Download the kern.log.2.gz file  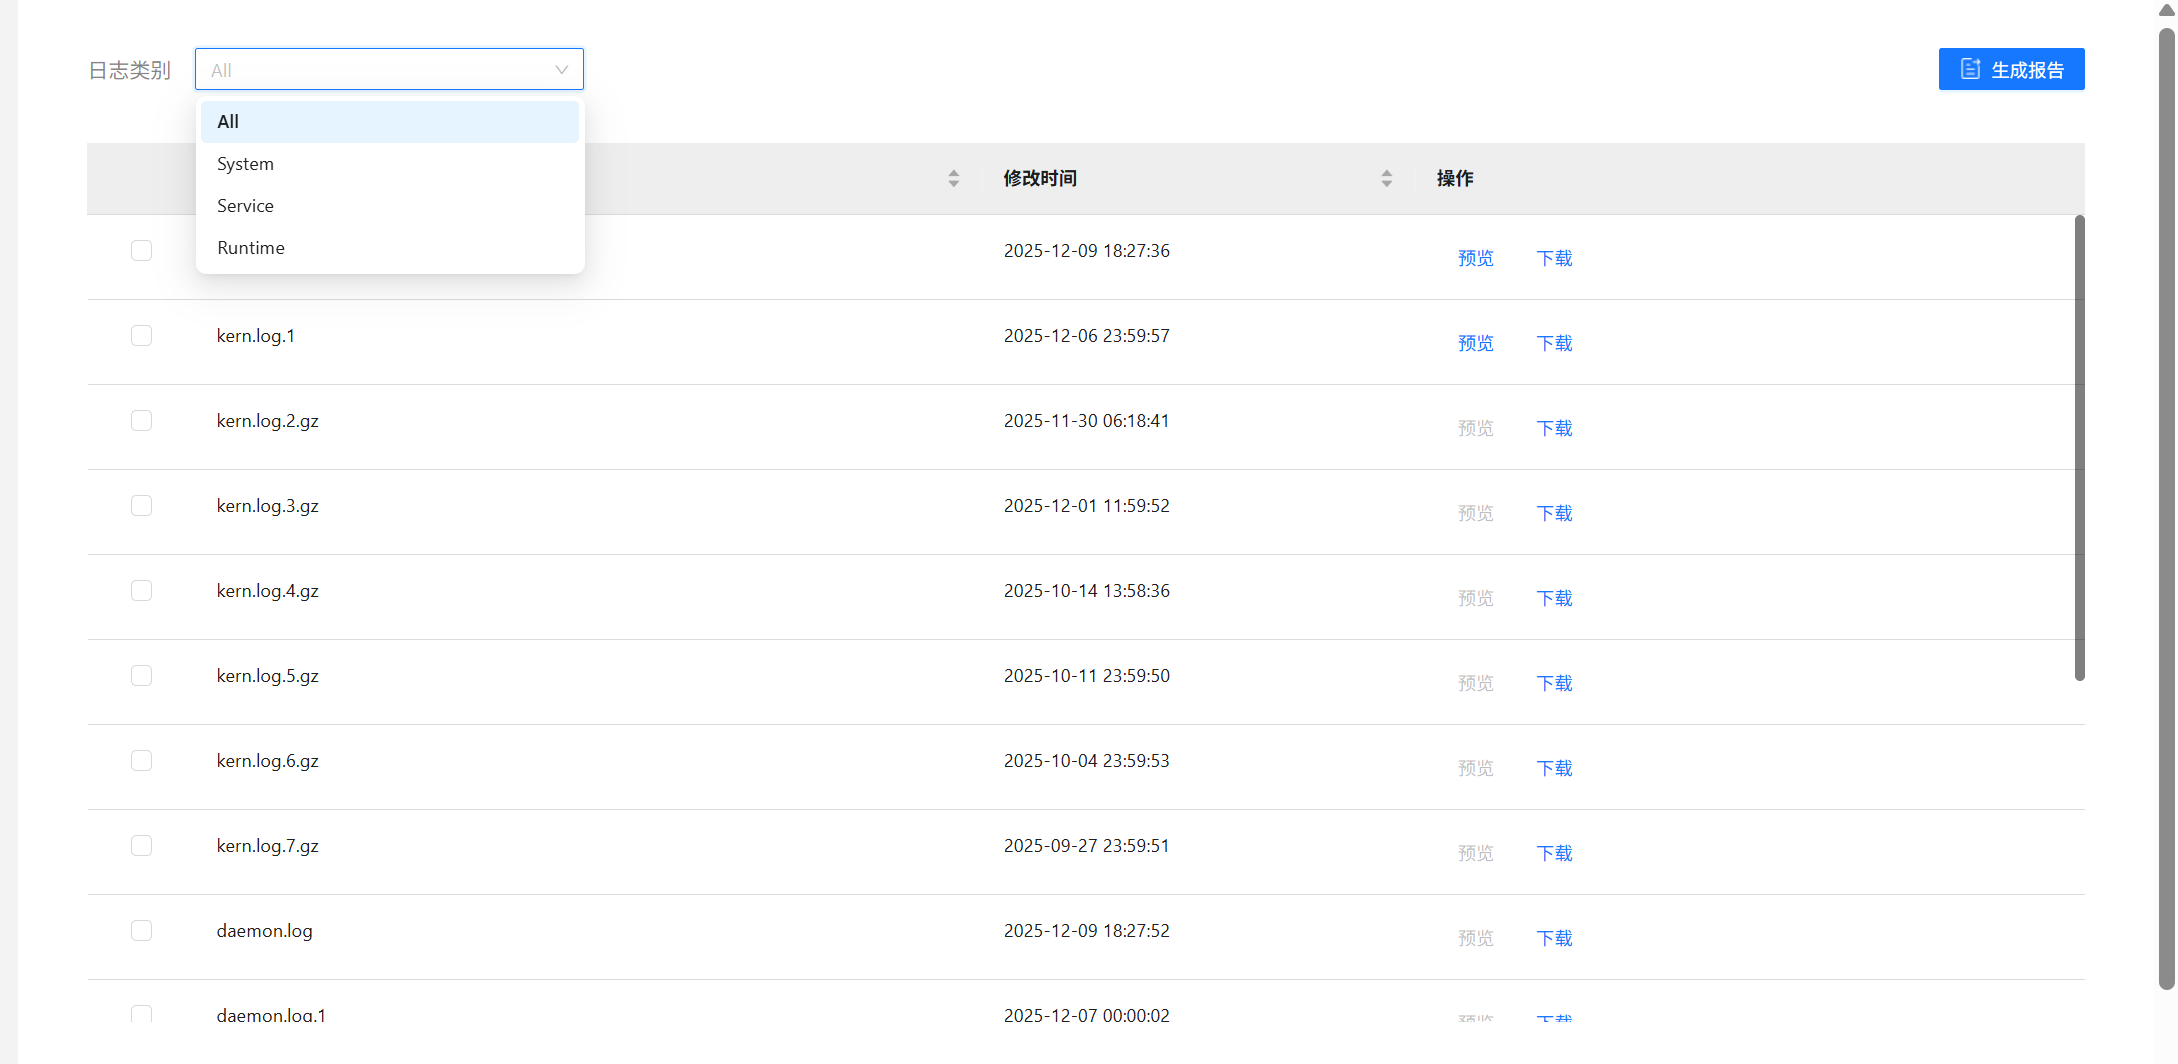[1554, 428]
